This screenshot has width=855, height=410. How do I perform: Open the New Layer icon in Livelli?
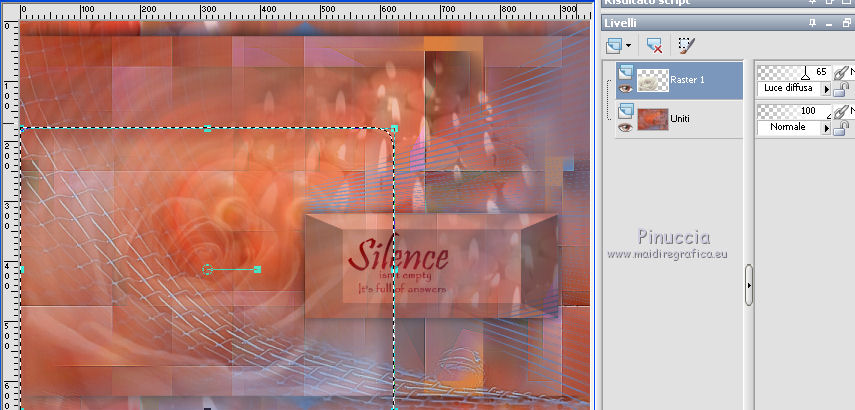[x=613, y=45]
